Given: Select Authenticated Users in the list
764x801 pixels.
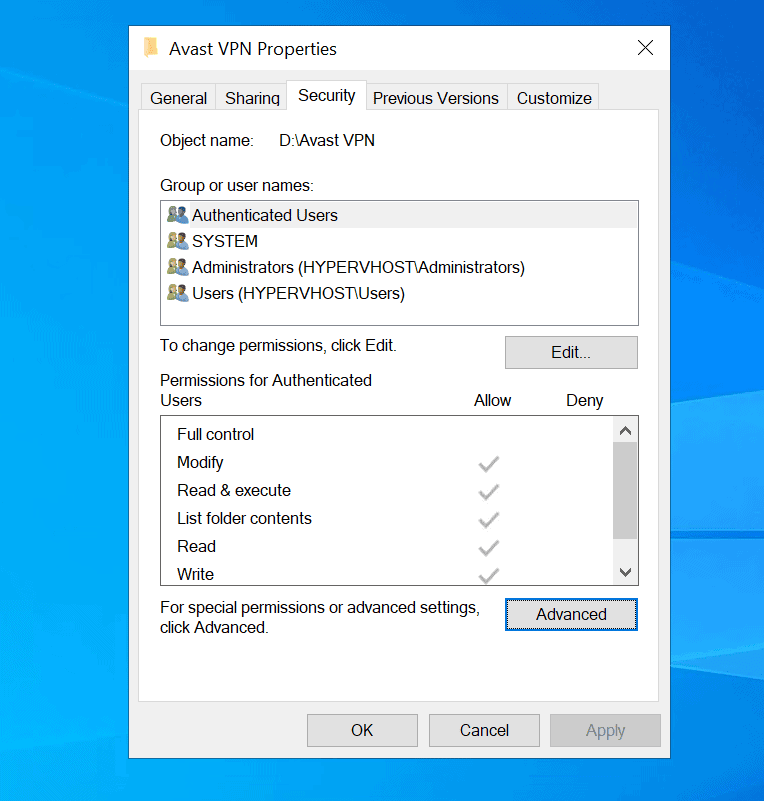Looking at the screenshot, I should (399, 215).
